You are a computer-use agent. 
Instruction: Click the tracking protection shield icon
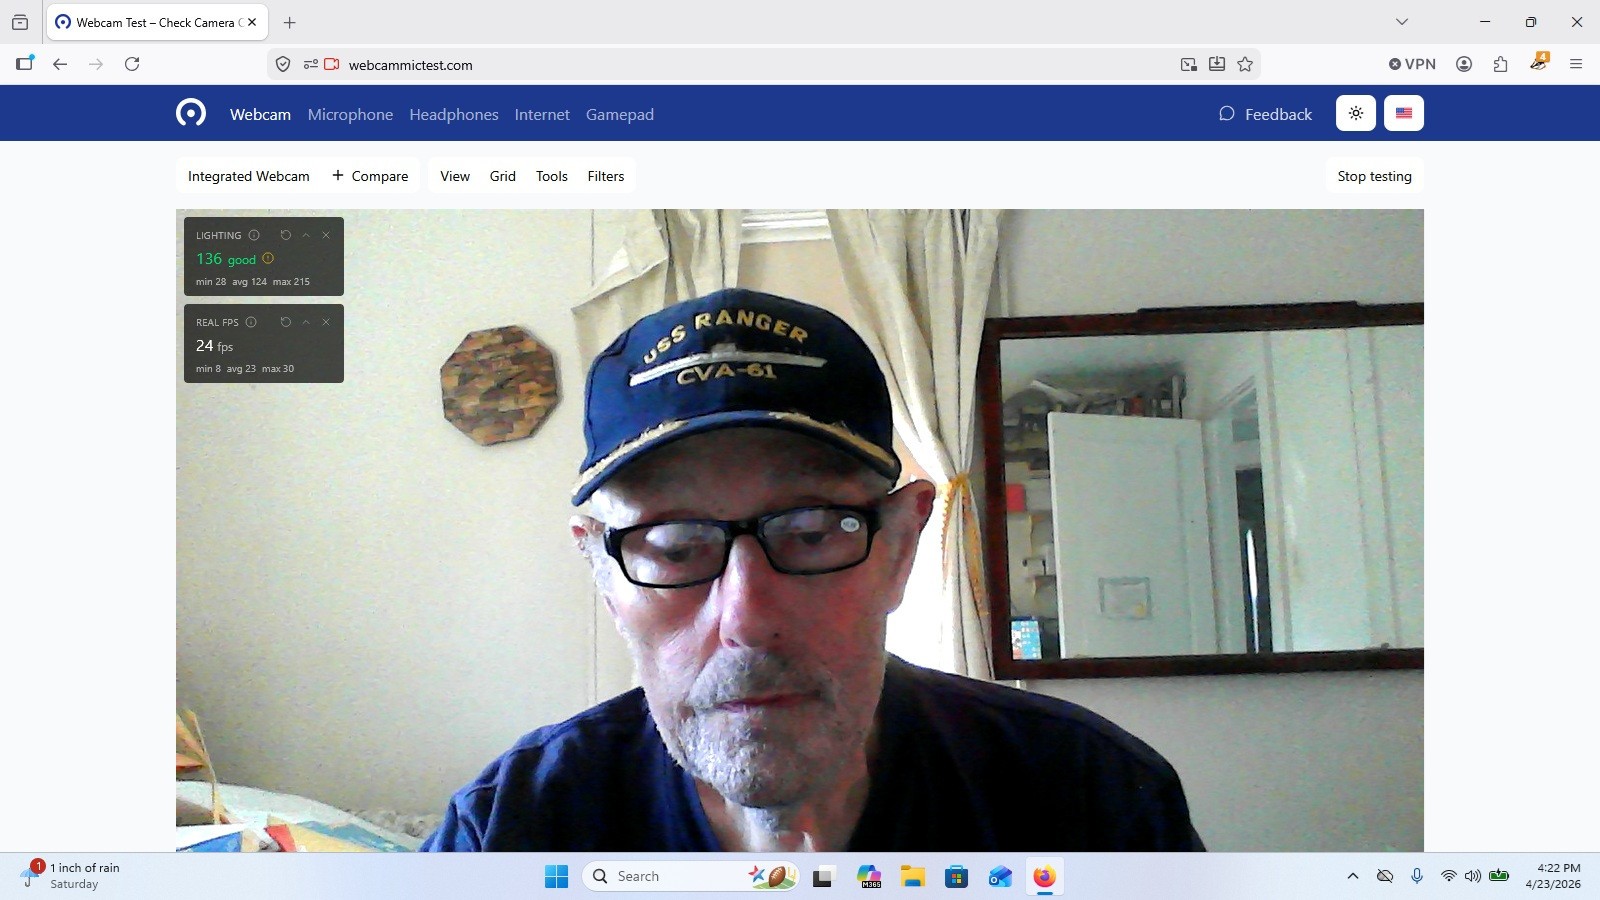(283, 64)
